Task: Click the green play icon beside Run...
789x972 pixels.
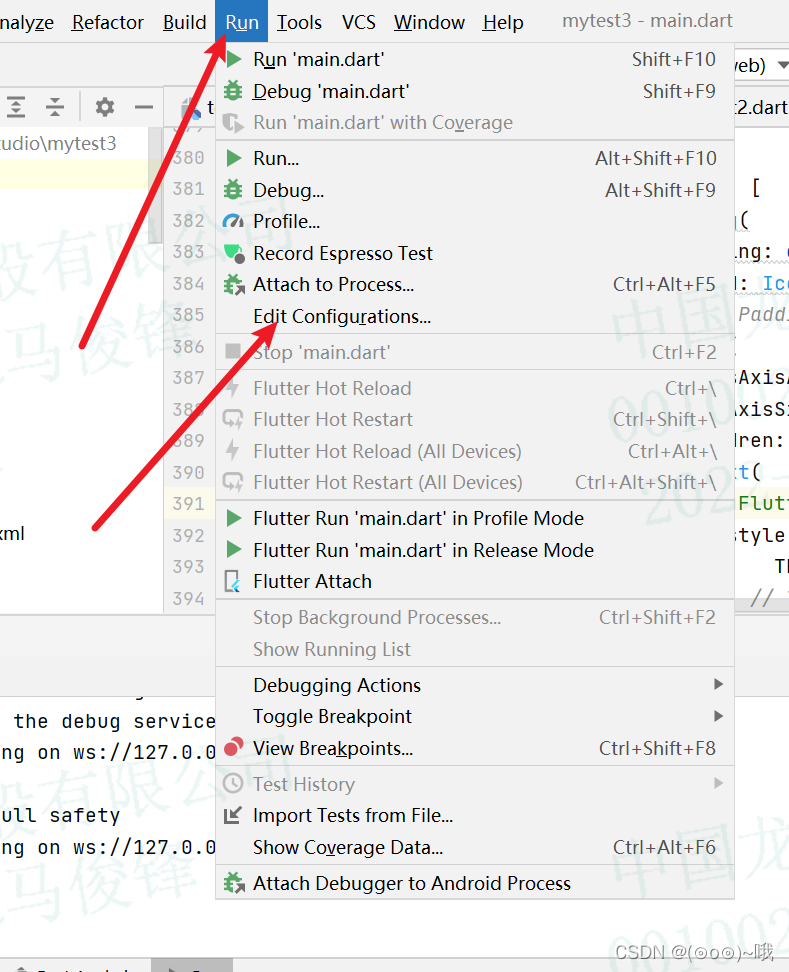Action: [x=234, y=159]
